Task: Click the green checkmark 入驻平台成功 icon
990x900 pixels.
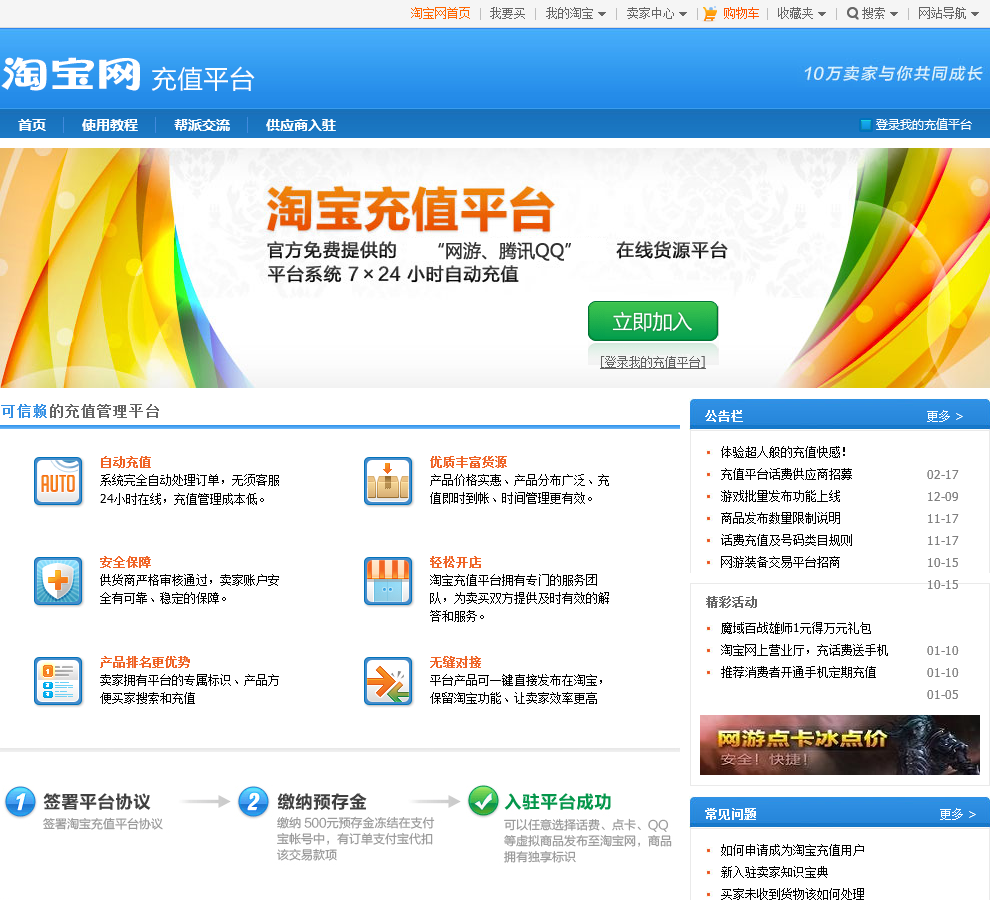Action: point(484,801)
